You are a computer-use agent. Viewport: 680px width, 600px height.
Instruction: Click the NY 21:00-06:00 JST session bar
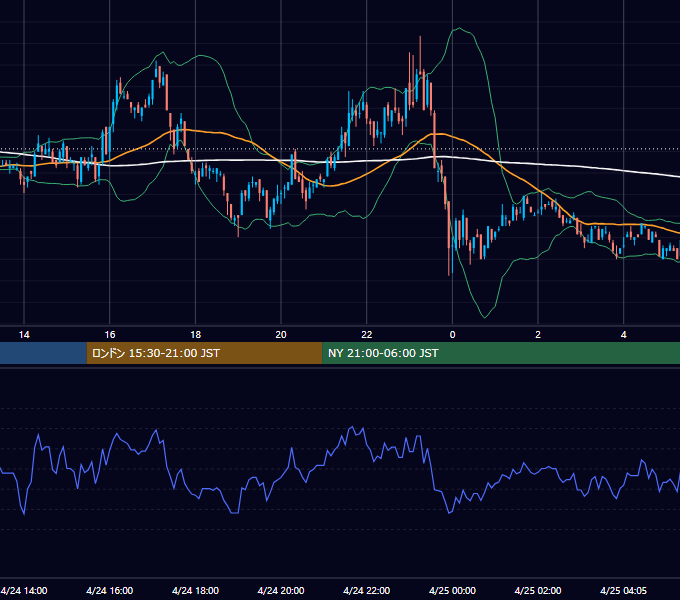point(501,353)
